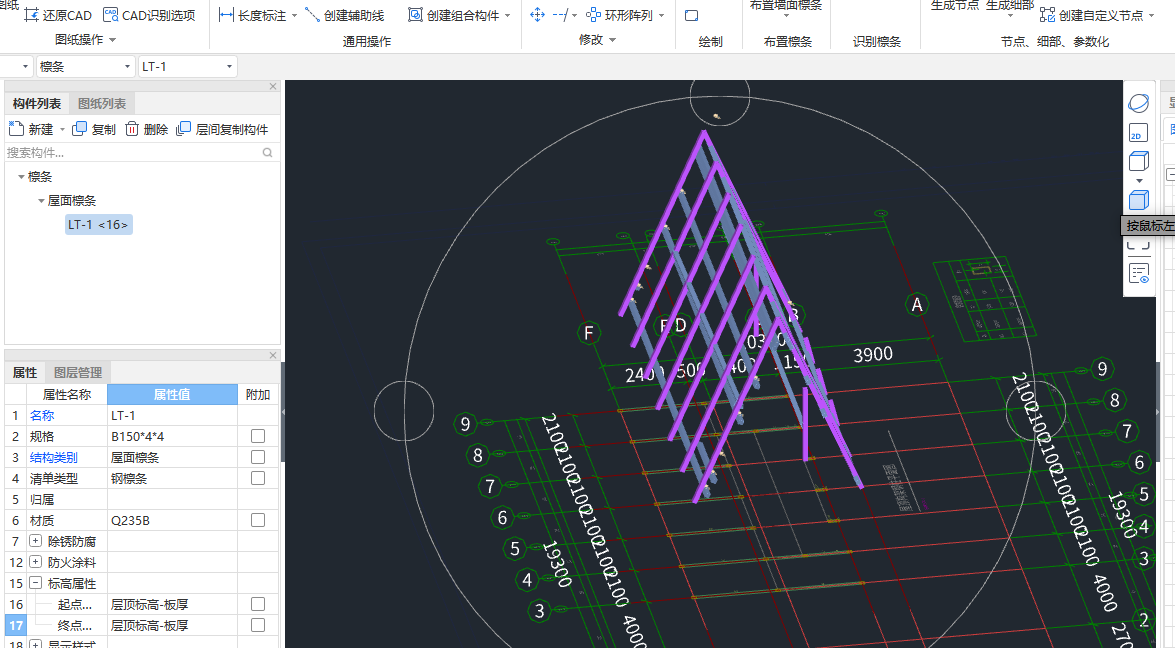Collapse the 标高属性 property group
The image size is (1175, 648).
[x=35, y=583]
